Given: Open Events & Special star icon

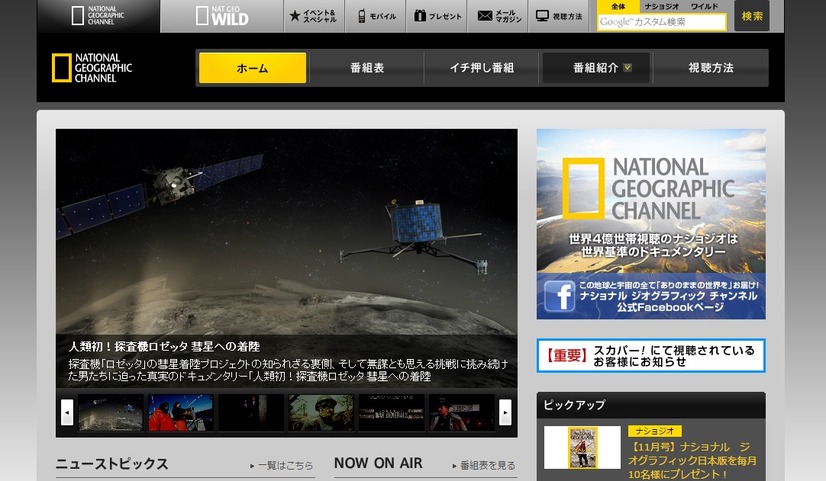Looking at the screenshot, I should 313,16.
